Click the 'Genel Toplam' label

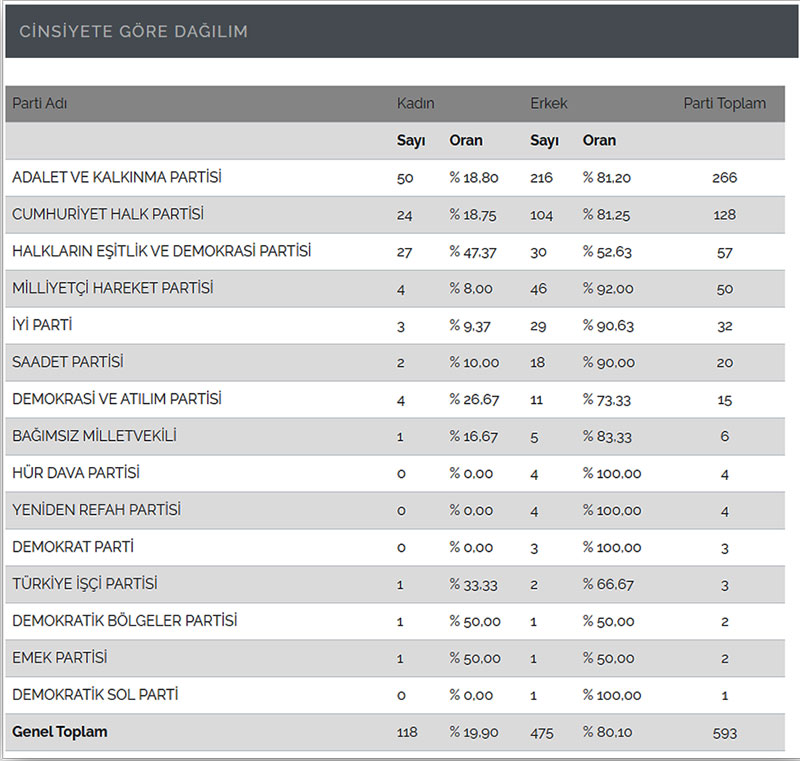60,732
